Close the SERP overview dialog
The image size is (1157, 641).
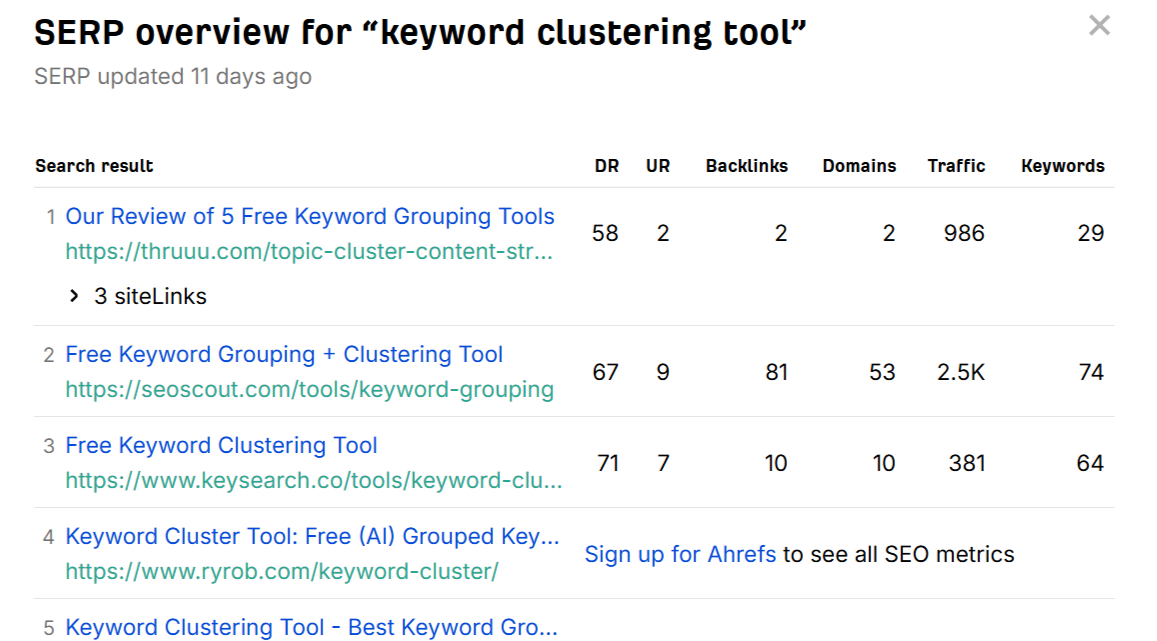[x=1099, y=26]
